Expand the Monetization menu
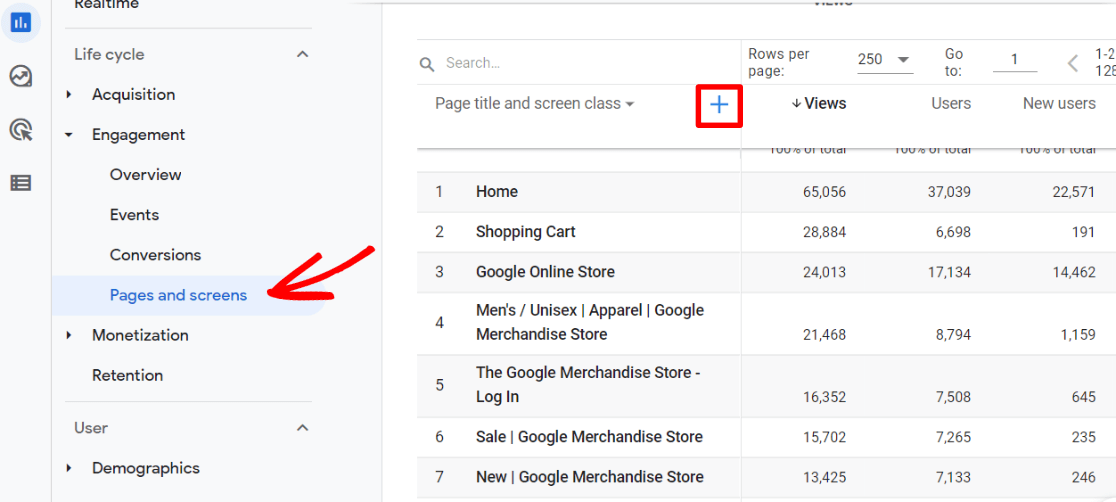Viewport: 1116px width, 502px height. coord(69,335)
